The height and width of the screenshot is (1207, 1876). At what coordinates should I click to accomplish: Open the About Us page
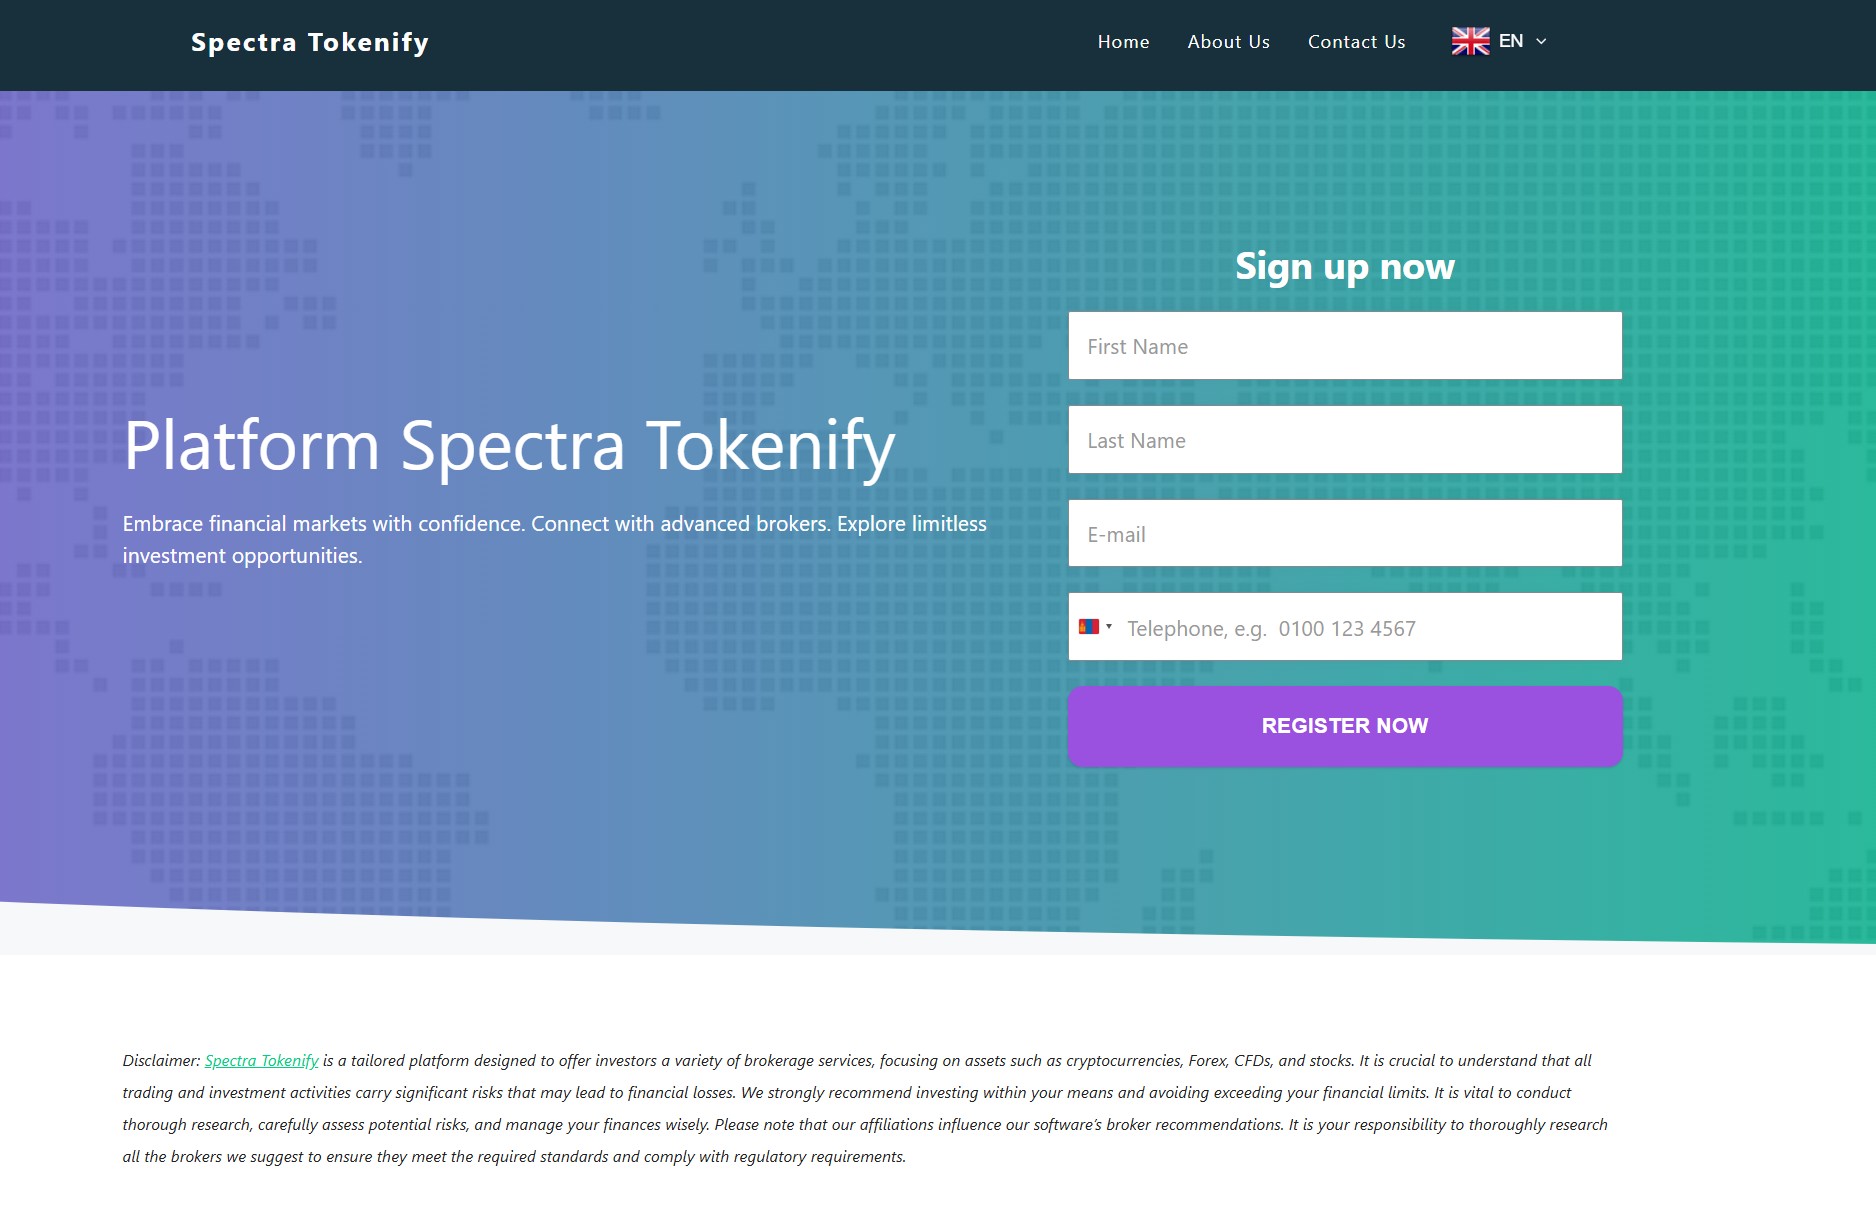(1228, 42)
